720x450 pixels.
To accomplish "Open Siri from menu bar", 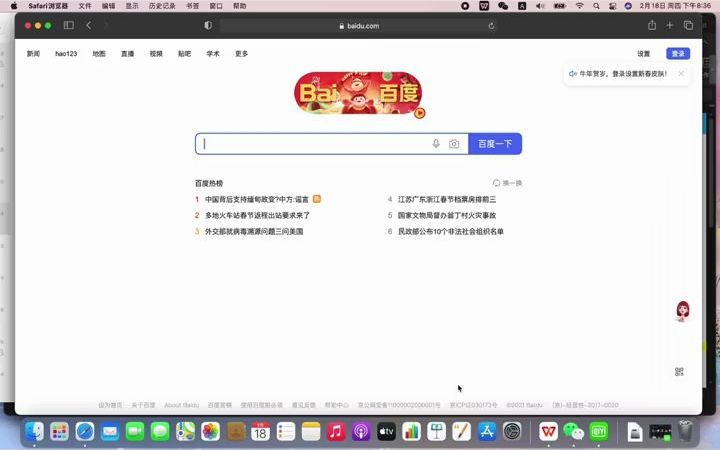I will [628, 6].
